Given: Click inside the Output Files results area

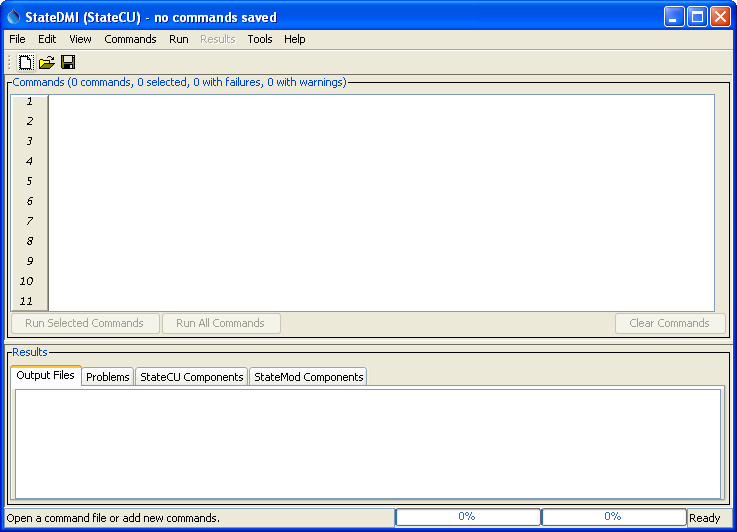Looking at the screenshot, I should pos(368,444).
